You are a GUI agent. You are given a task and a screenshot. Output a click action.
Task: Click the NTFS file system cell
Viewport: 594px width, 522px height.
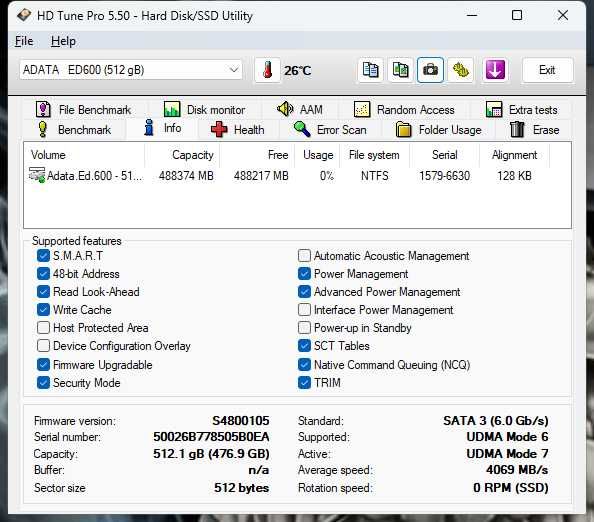pyautogui.click(x=374, y=176)
